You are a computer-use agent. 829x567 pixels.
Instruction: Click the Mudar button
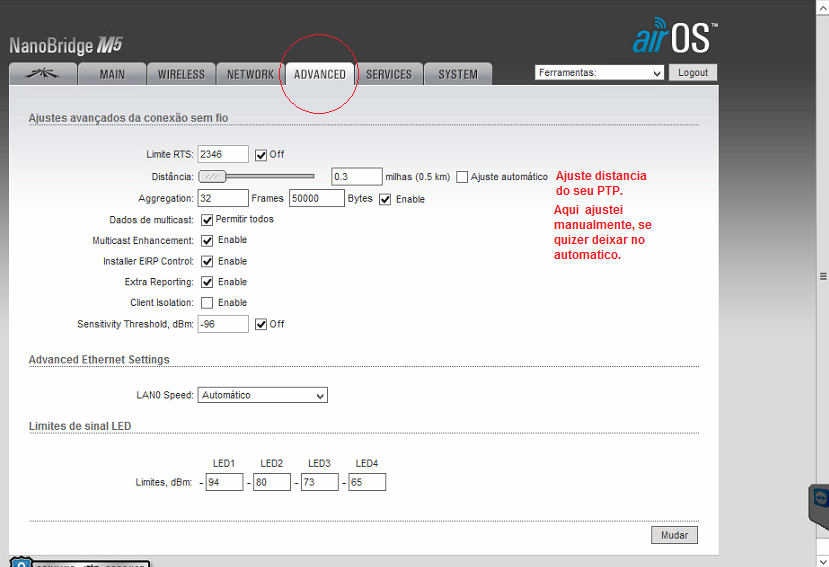[674, 535]
